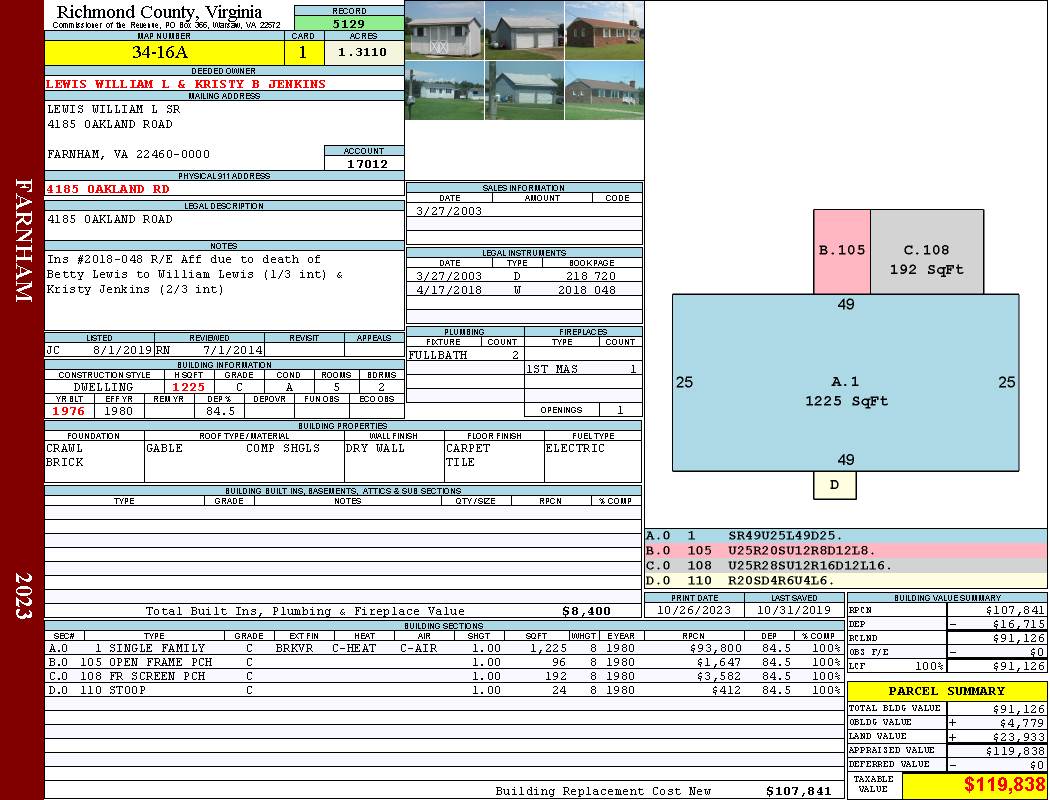
Task: Click deeded owner LEWIS WILLIAM L & KRISTY B JENKINS
Action: 185,84
